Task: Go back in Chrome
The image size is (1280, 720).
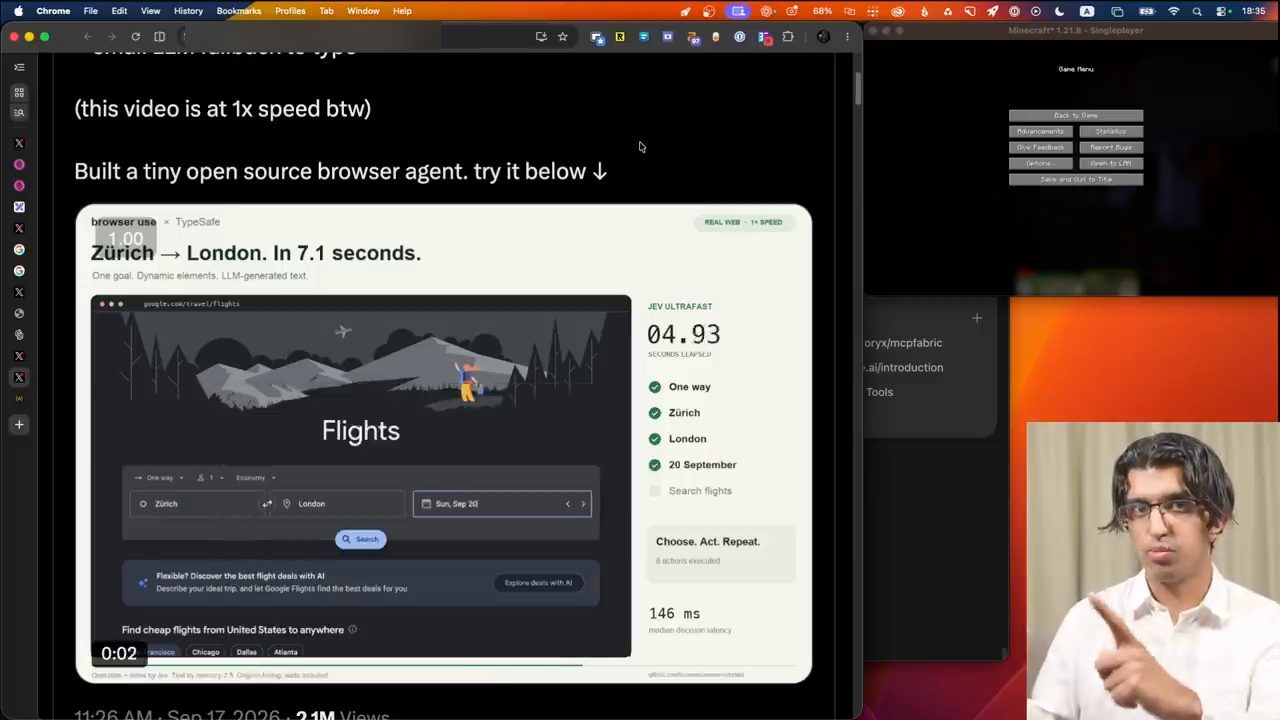Action: point(88,37)
